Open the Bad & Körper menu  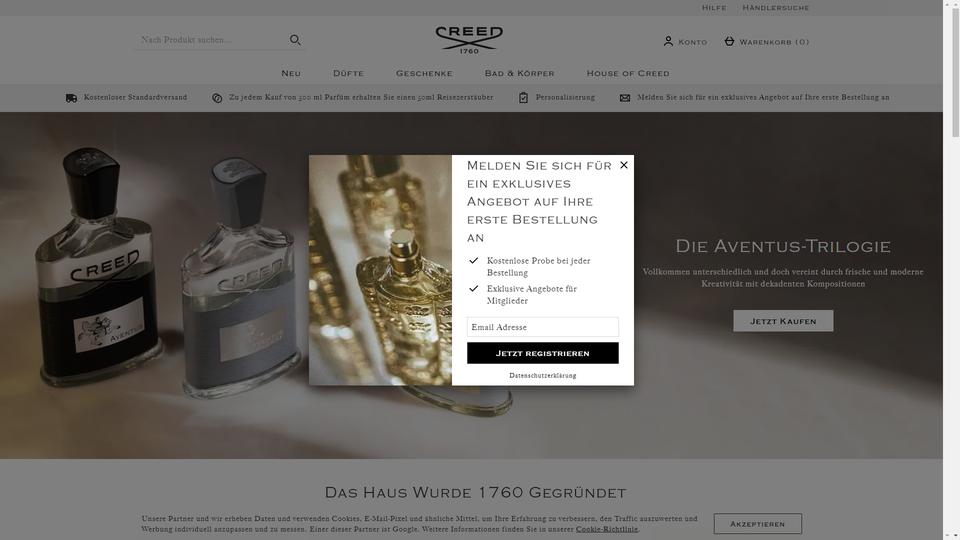(x=520, y=73)
